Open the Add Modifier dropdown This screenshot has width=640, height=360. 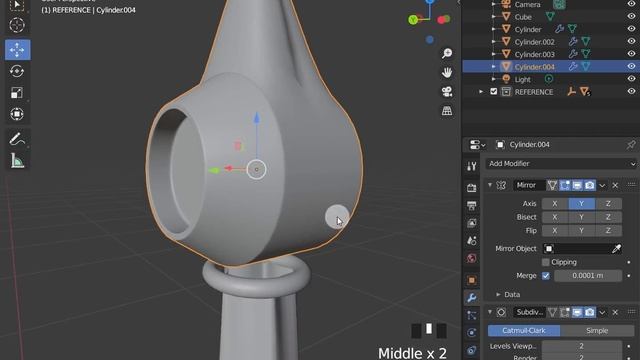point(562,164)
